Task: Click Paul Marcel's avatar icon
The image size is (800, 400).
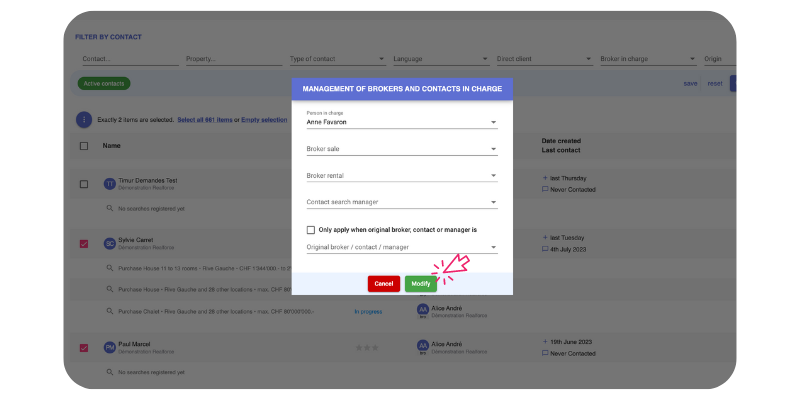Action: (110, 348)
